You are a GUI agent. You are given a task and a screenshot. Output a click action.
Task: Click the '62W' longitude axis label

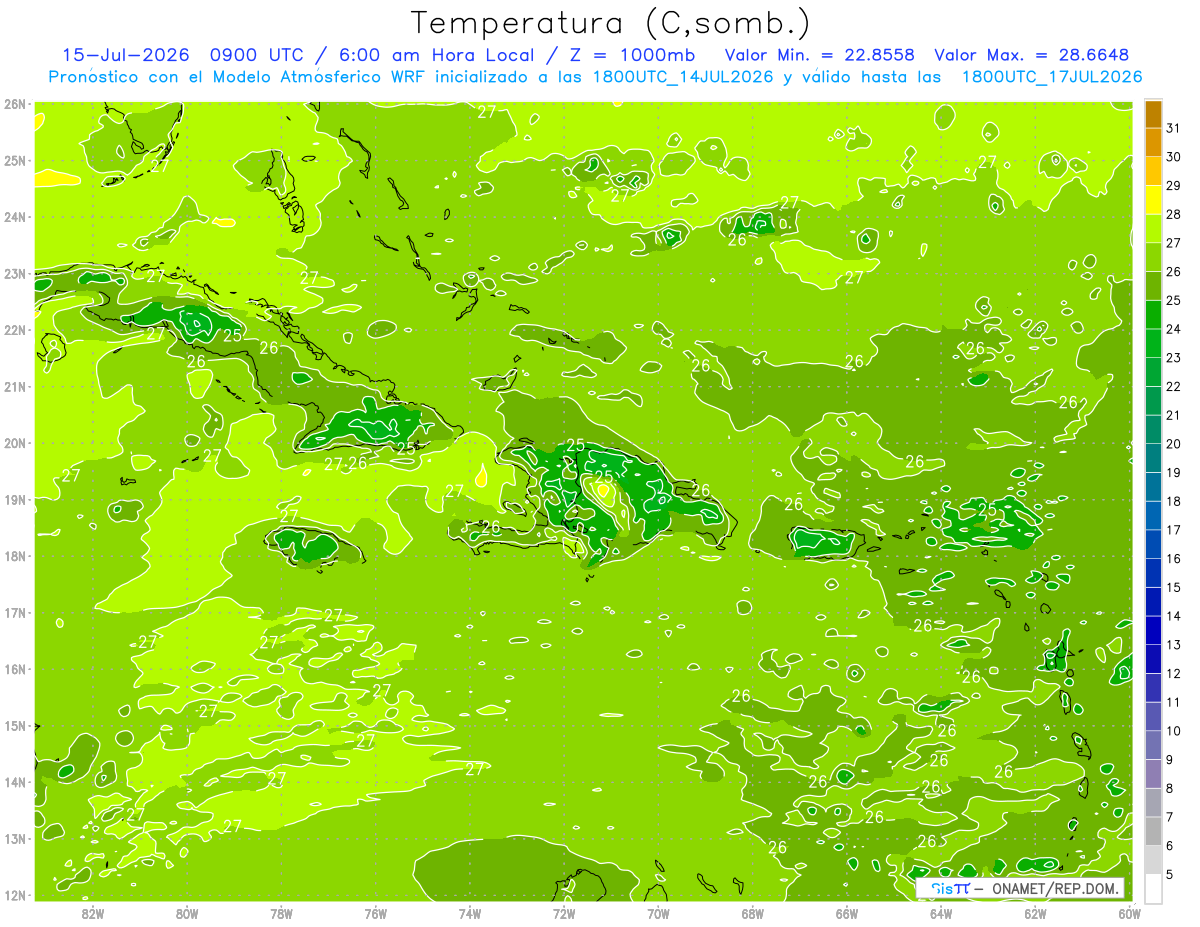[1035, 913]
